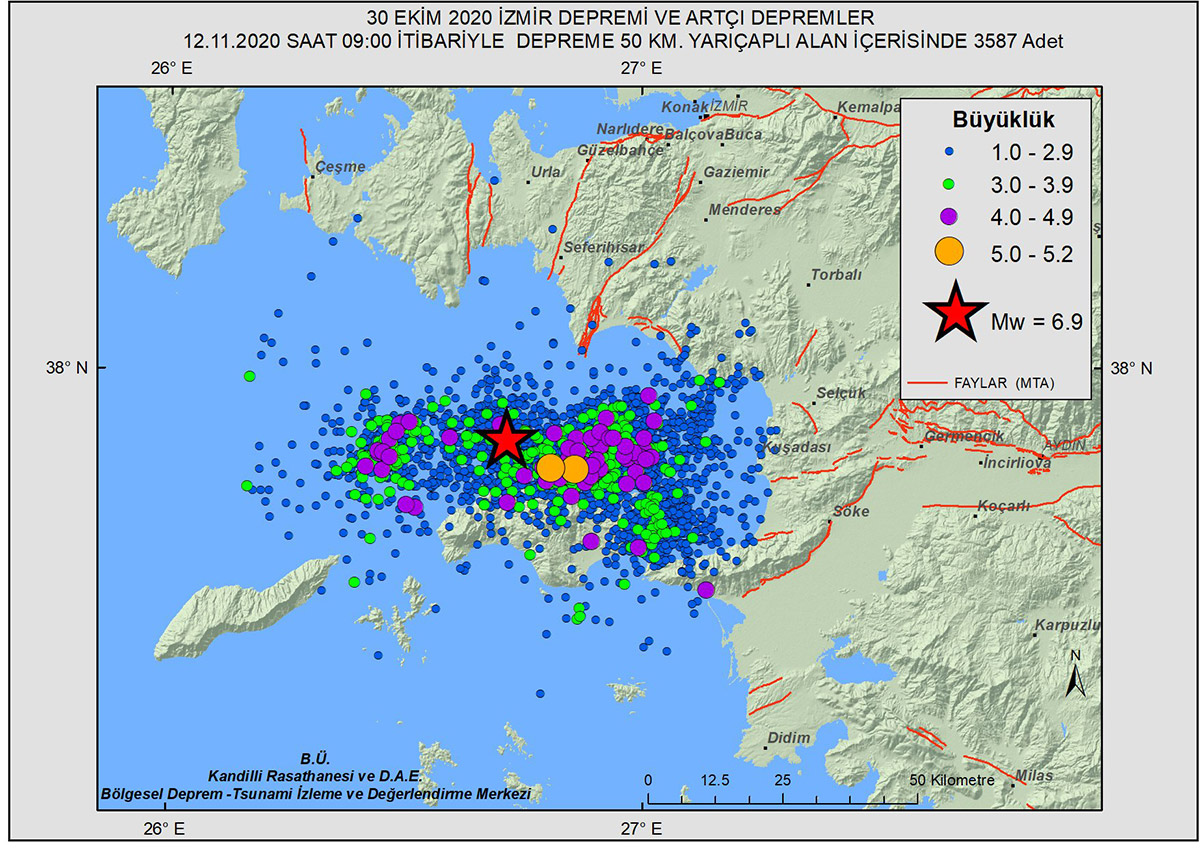Click the Didim town label
Viewport: 1200px width, 849px height.
coord(789,738)
